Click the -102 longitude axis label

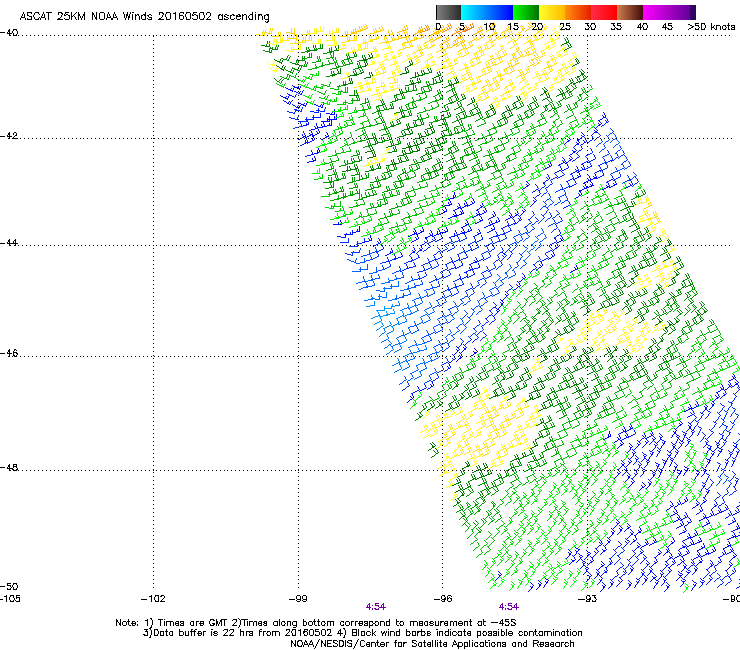coord(153,599)
